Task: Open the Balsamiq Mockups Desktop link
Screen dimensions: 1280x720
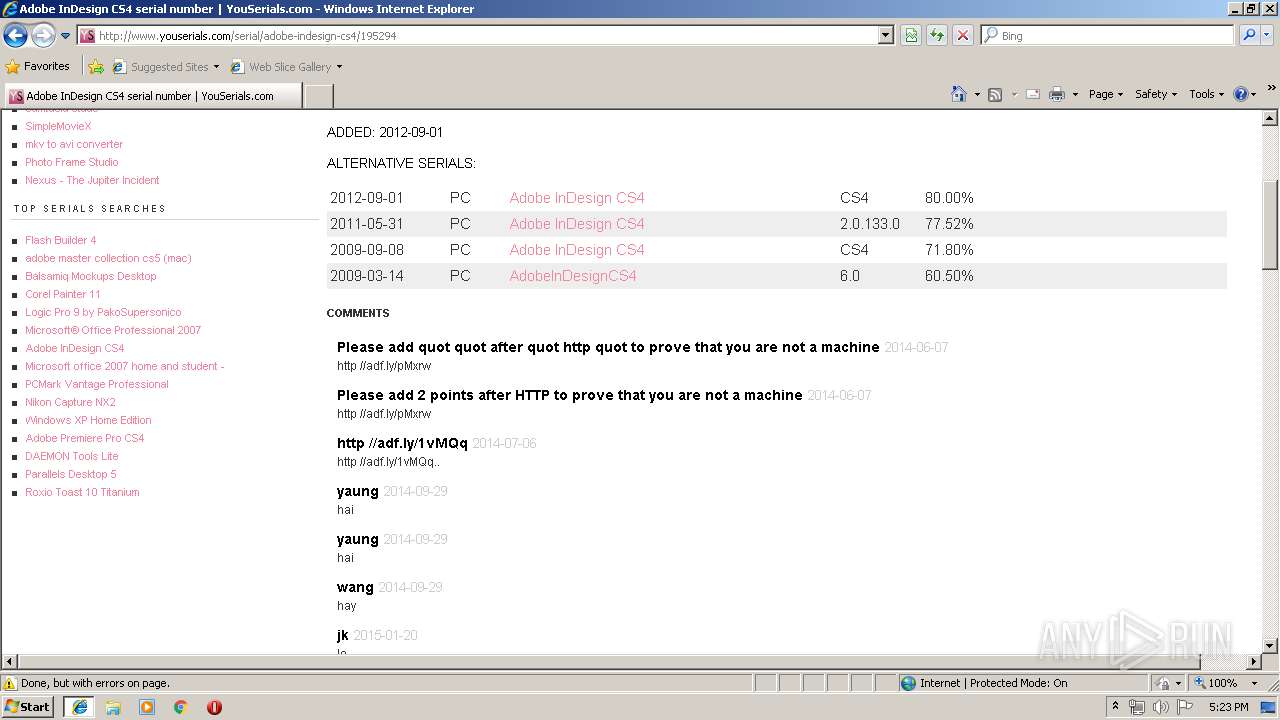Action: pyautogui.click(x=91, y=276)
